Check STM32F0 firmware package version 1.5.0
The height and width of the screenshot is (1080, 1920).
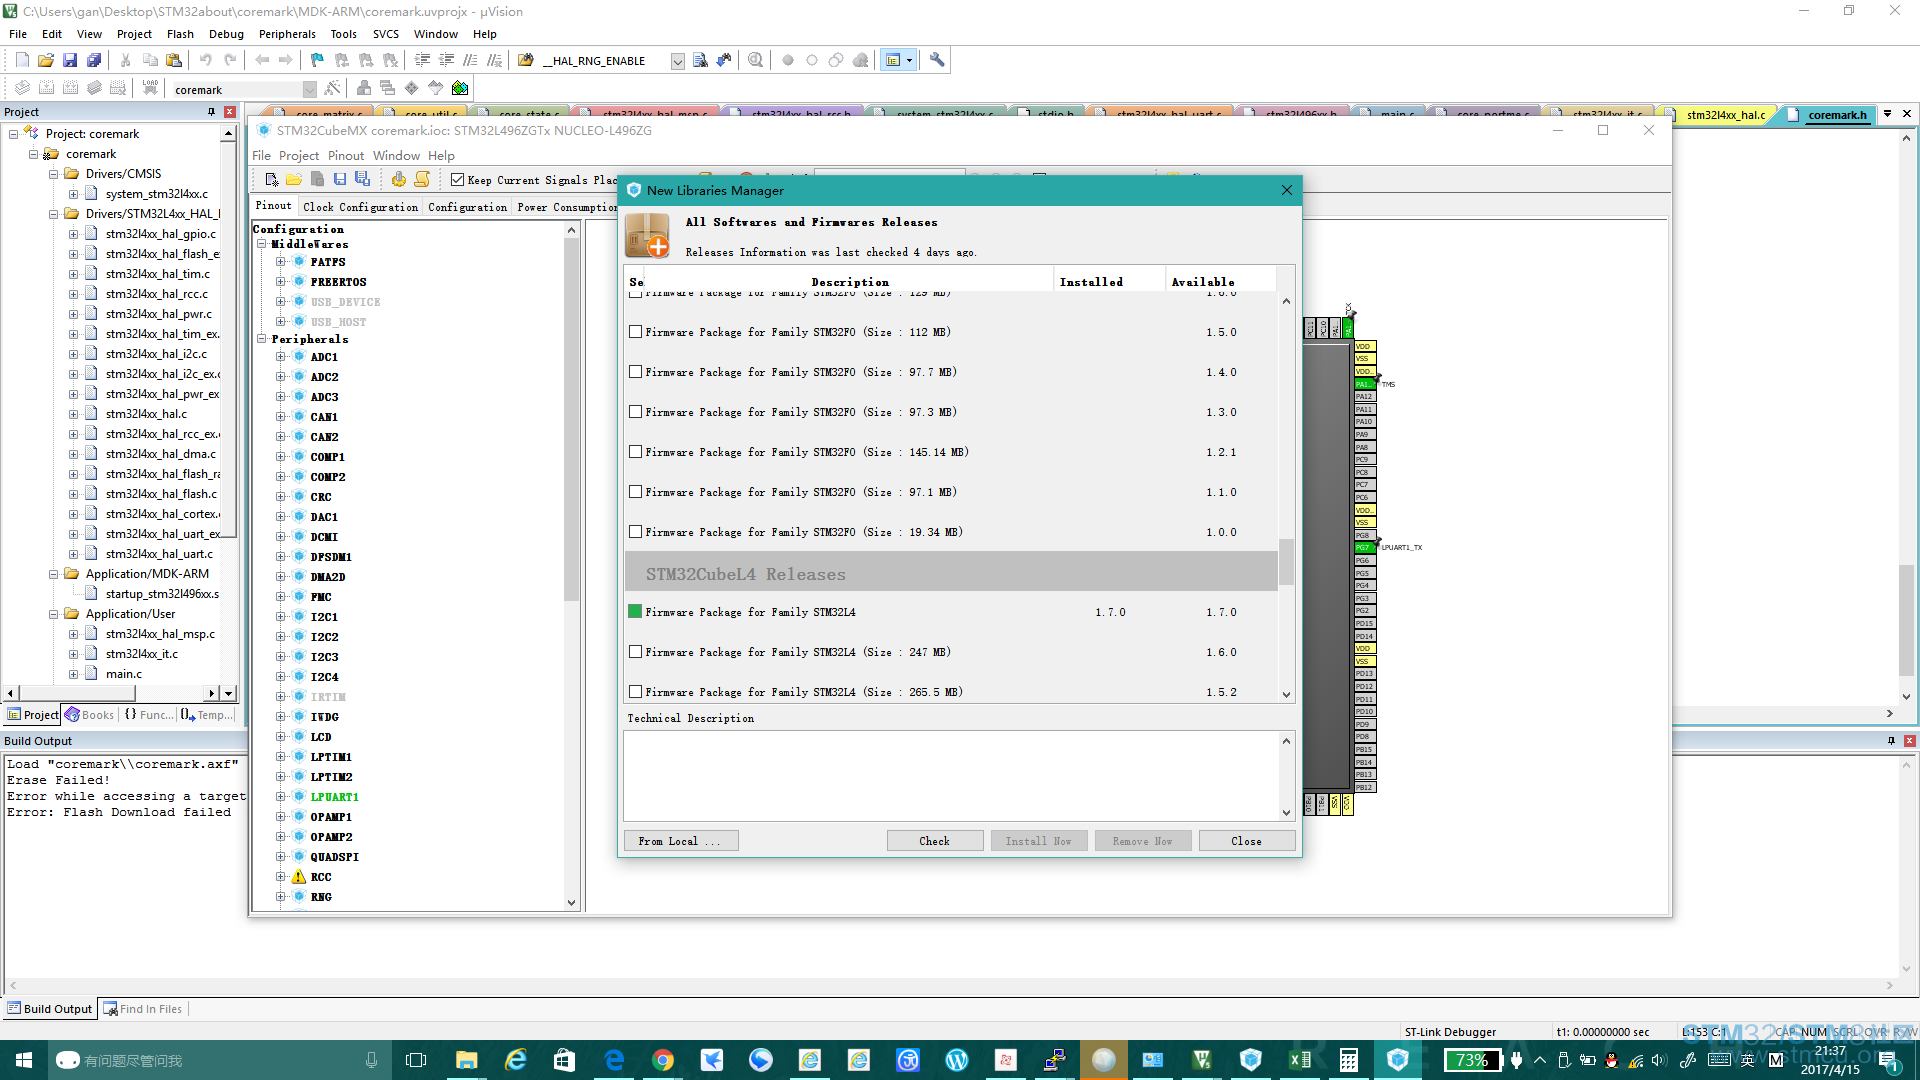635,332
